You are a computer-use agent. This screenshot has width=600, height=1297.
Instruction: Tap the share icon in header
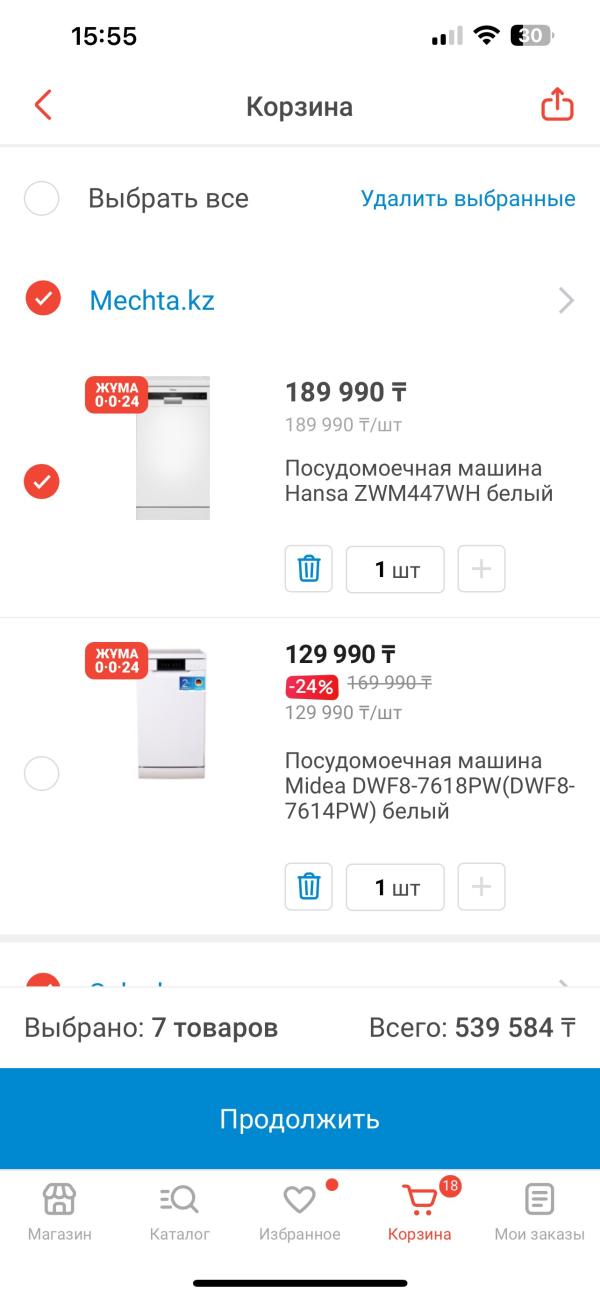pos(557,105)
